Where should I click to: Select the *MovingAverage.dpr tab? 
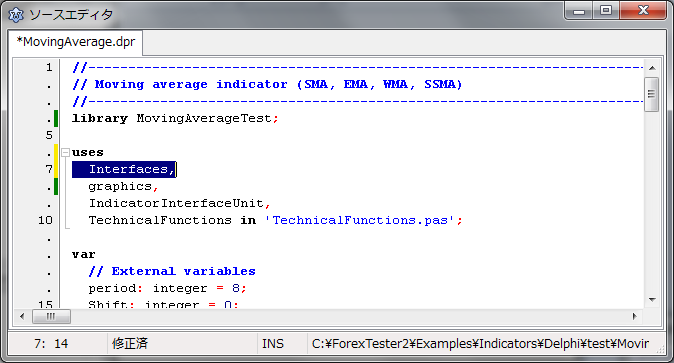click(x=76, y=42)
